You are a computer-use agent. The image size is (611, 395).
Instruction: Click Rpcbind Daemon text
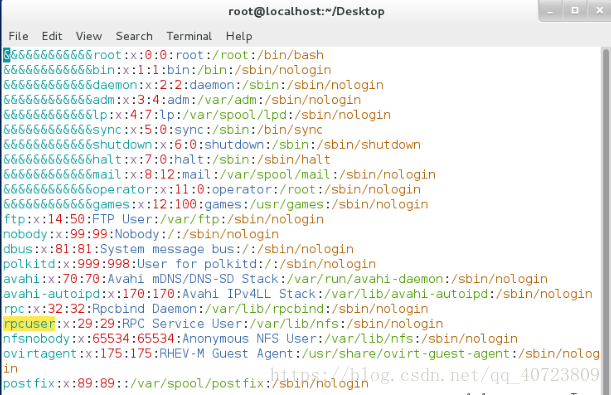[145, 309]
